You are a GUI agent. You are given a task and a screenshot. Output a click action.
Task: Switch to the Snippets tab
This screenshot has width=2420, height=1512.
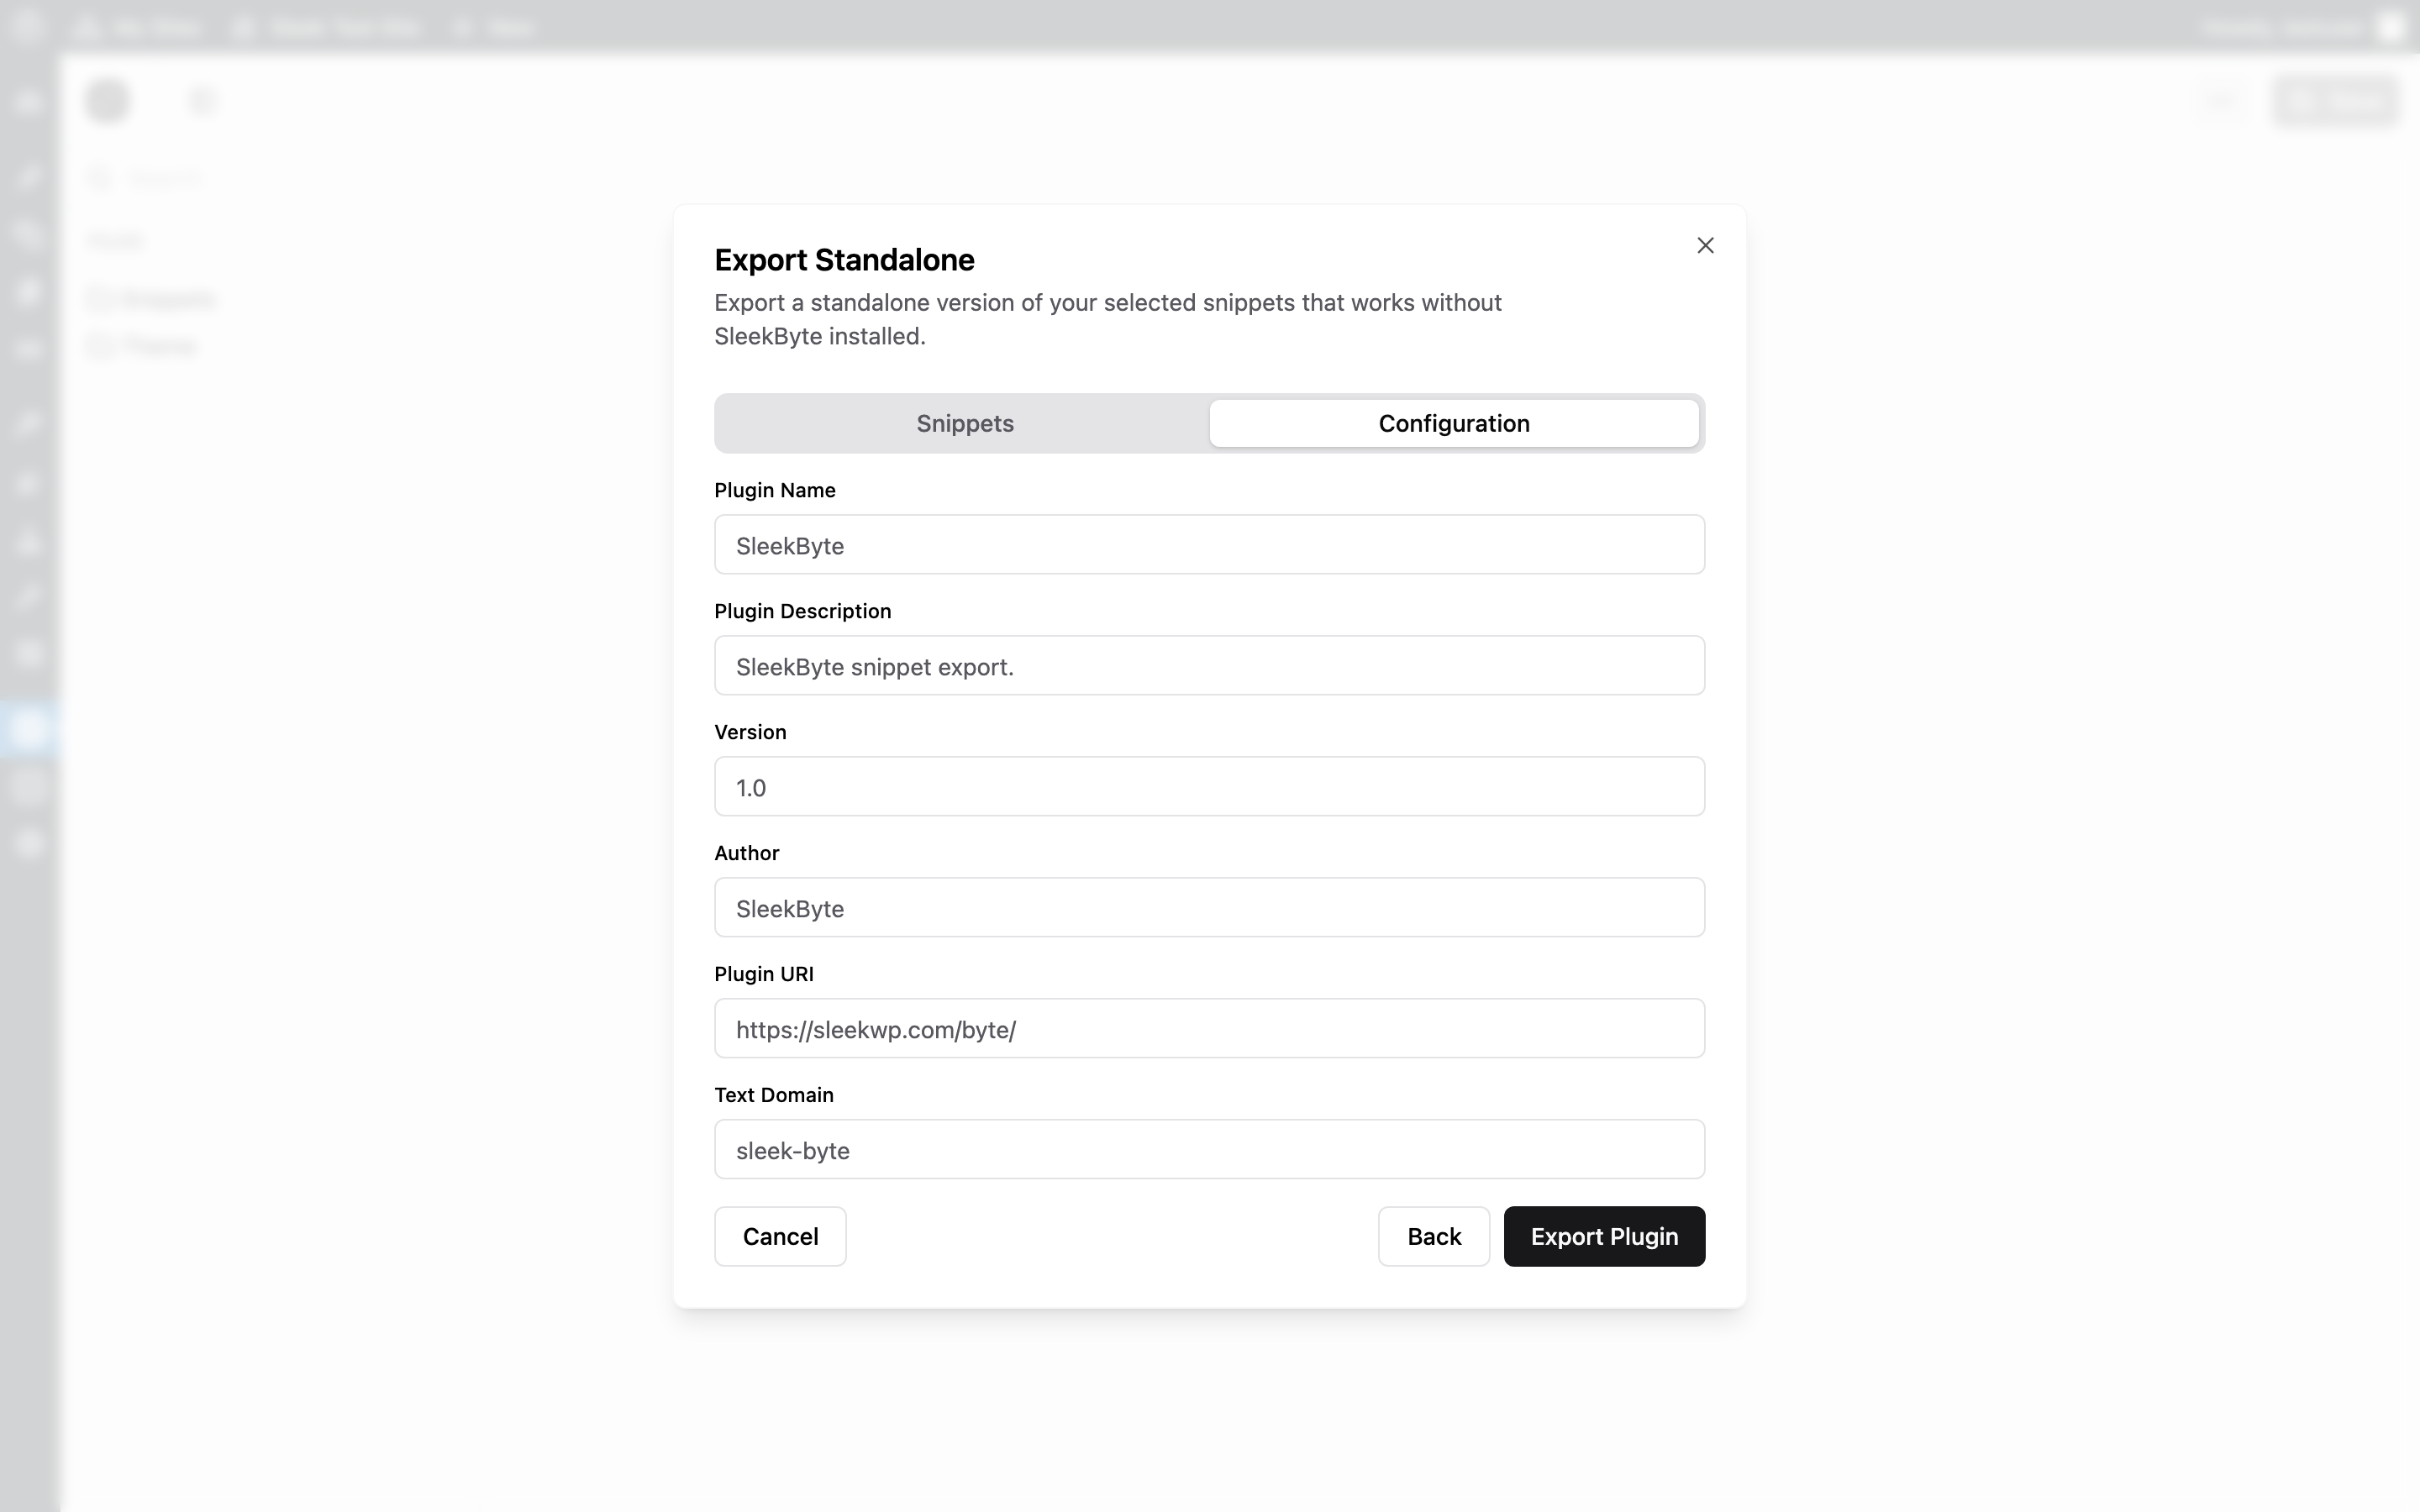964,423
